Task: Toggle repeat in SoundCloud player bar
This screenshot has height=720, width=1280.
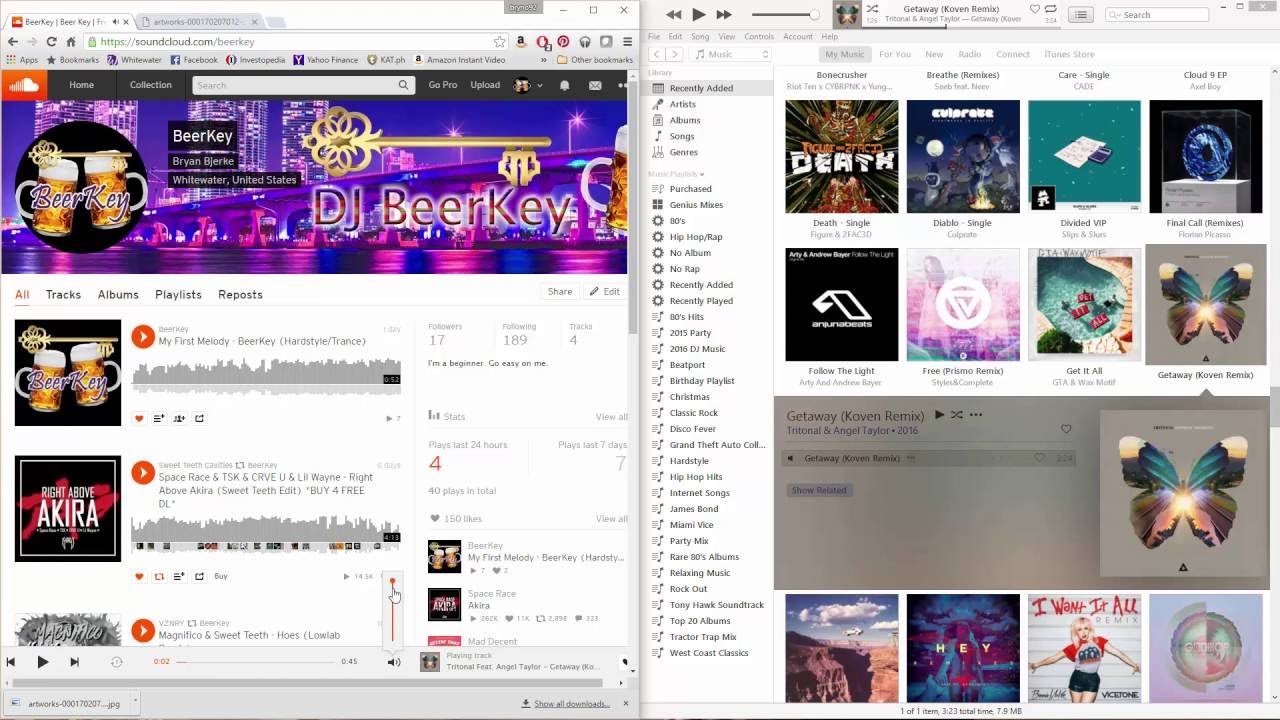Action: tap(116, 662)
